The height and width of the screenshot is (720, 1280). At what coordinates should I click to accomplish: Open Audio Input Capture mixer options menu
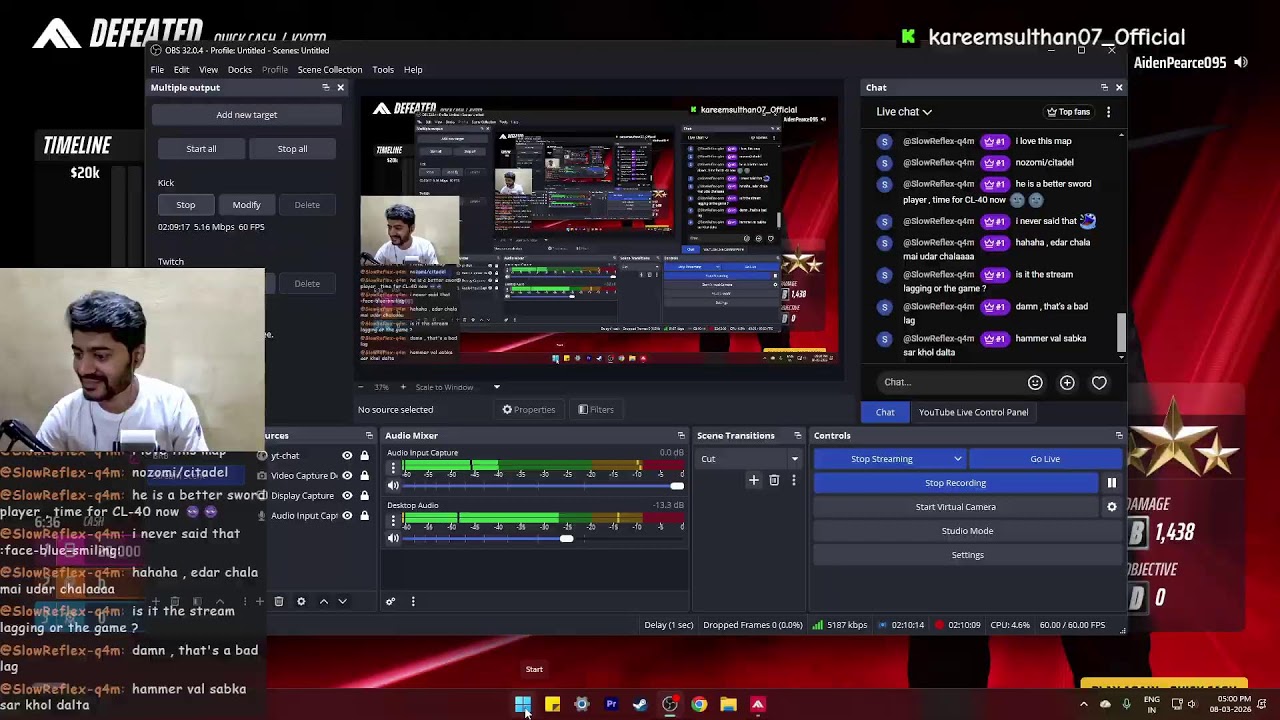click(x=391, y=467)
